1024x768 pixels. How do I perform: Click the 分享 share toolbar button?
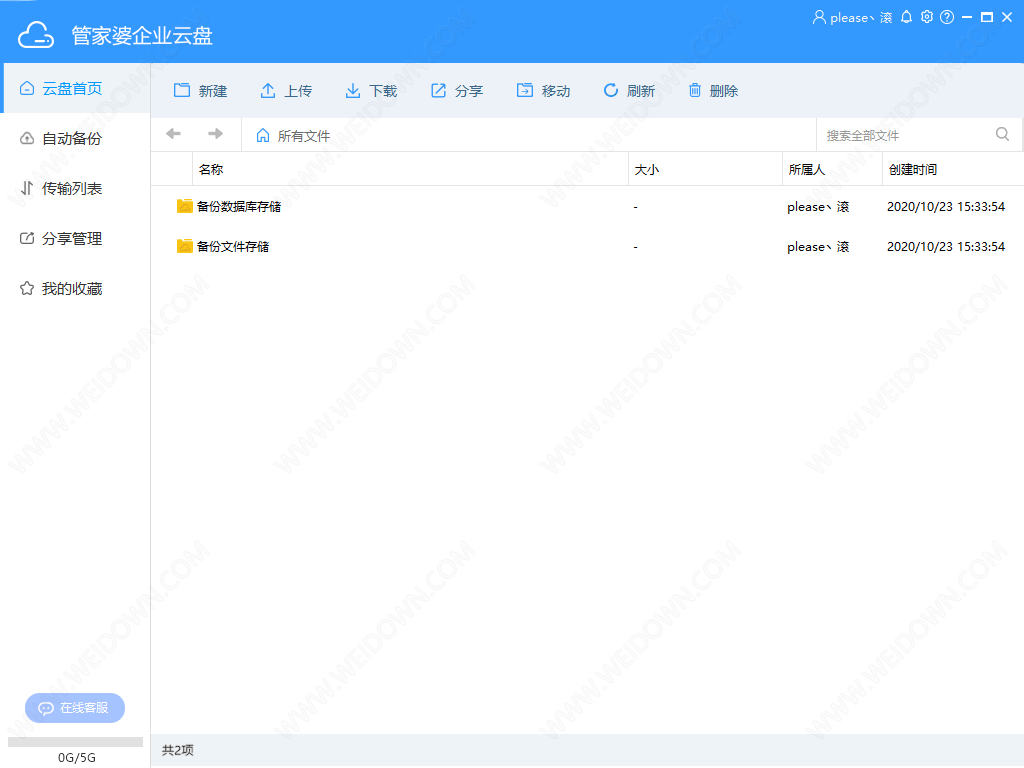pyautogui.click(x=457, y=91)
